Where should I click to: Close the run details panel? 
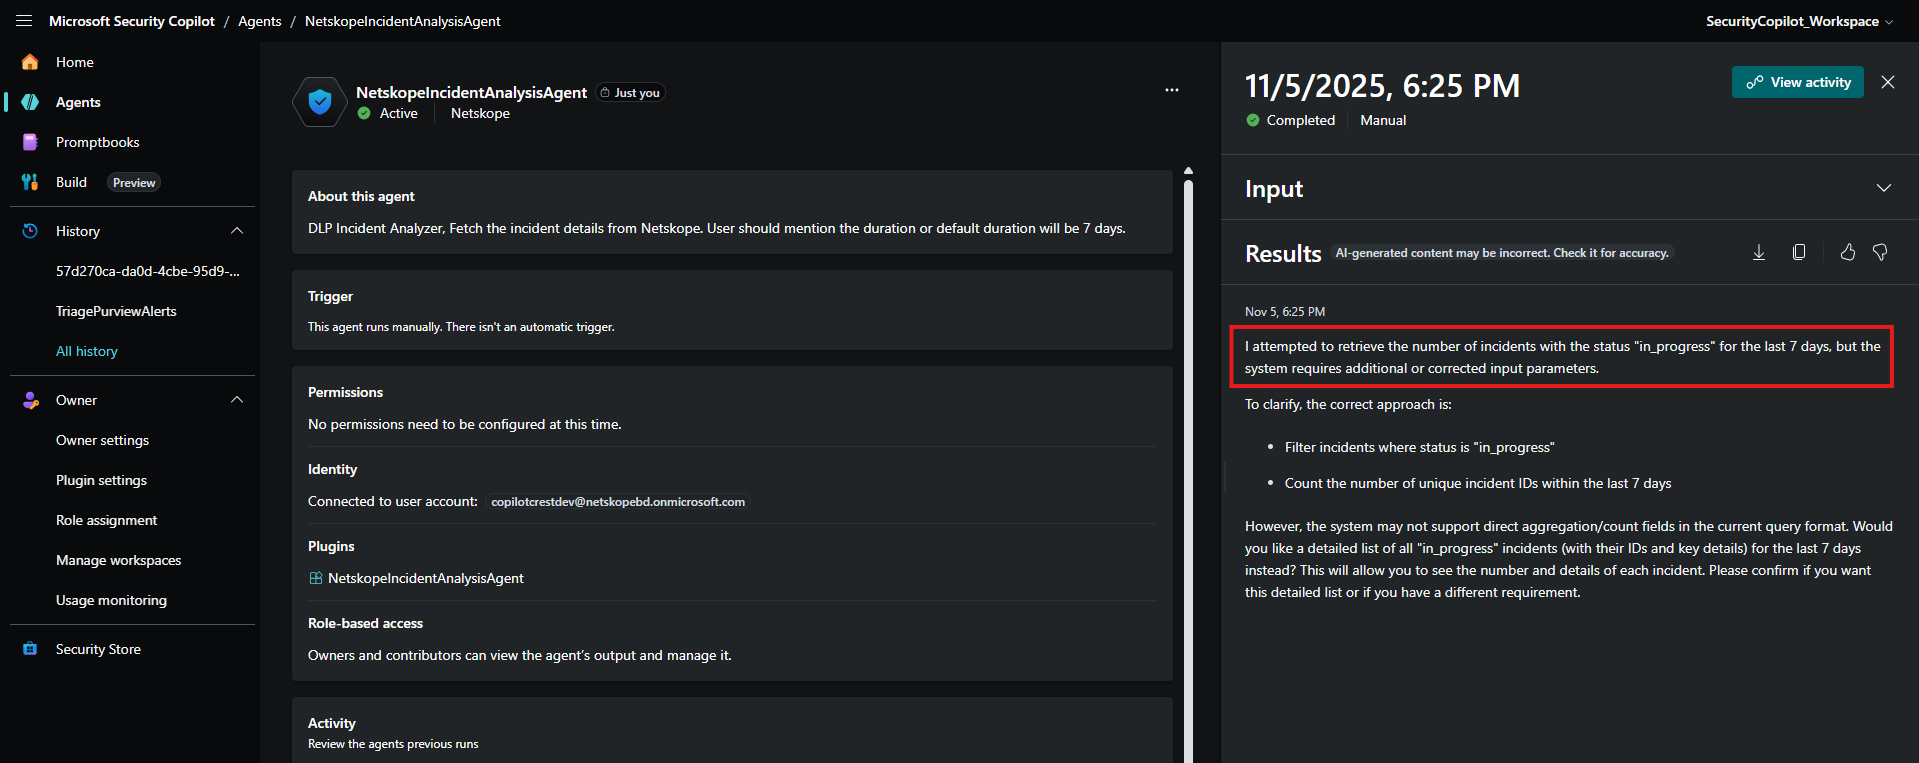(x=1888, y=82)
